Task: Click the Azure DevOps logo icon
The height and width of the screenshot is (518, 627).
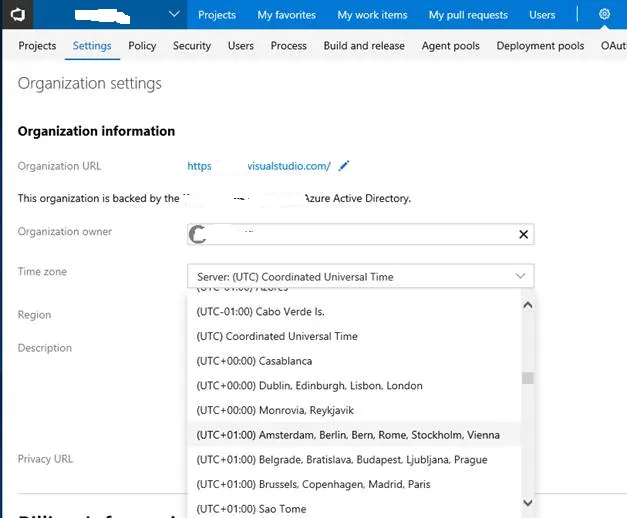Action: click(x=19, y=14)
